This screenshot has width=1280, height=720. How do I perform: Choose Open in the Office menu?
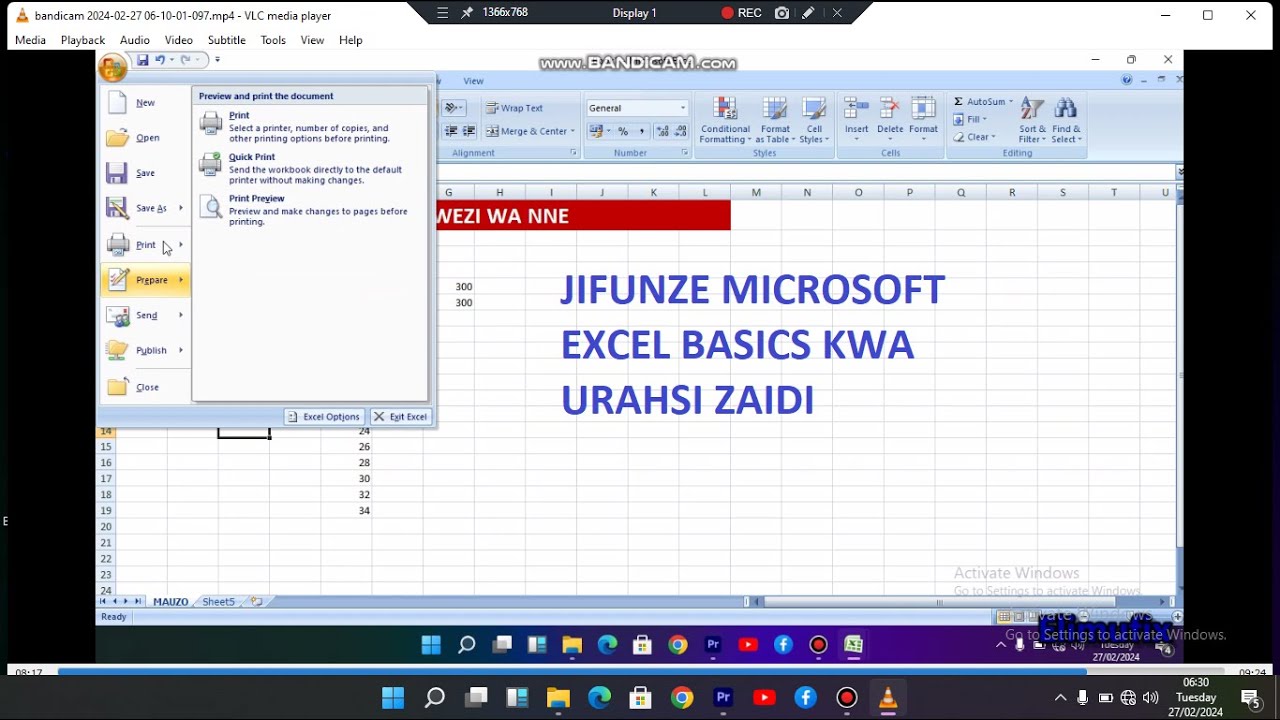tap(145, 138)
